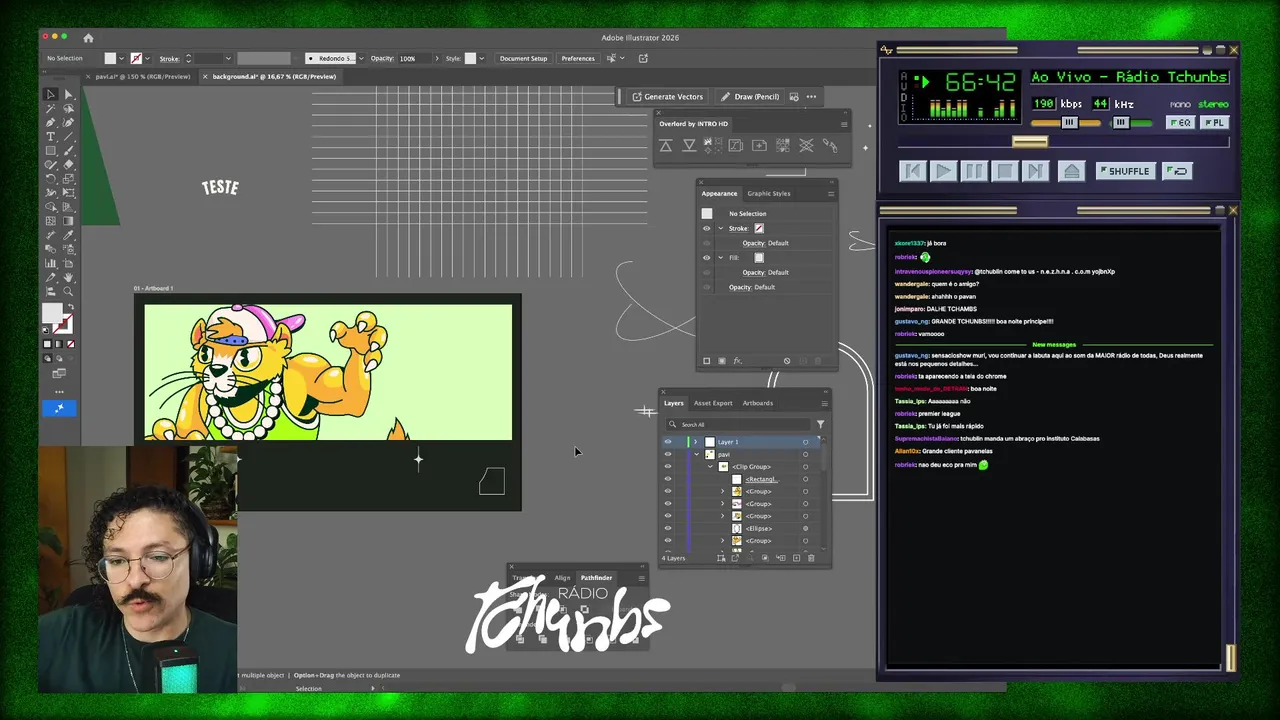Image resolution: width=1280 pixels, height=720 pixels.
Task: Click the pause button in radio player
Action: click(x=974, y=171)
